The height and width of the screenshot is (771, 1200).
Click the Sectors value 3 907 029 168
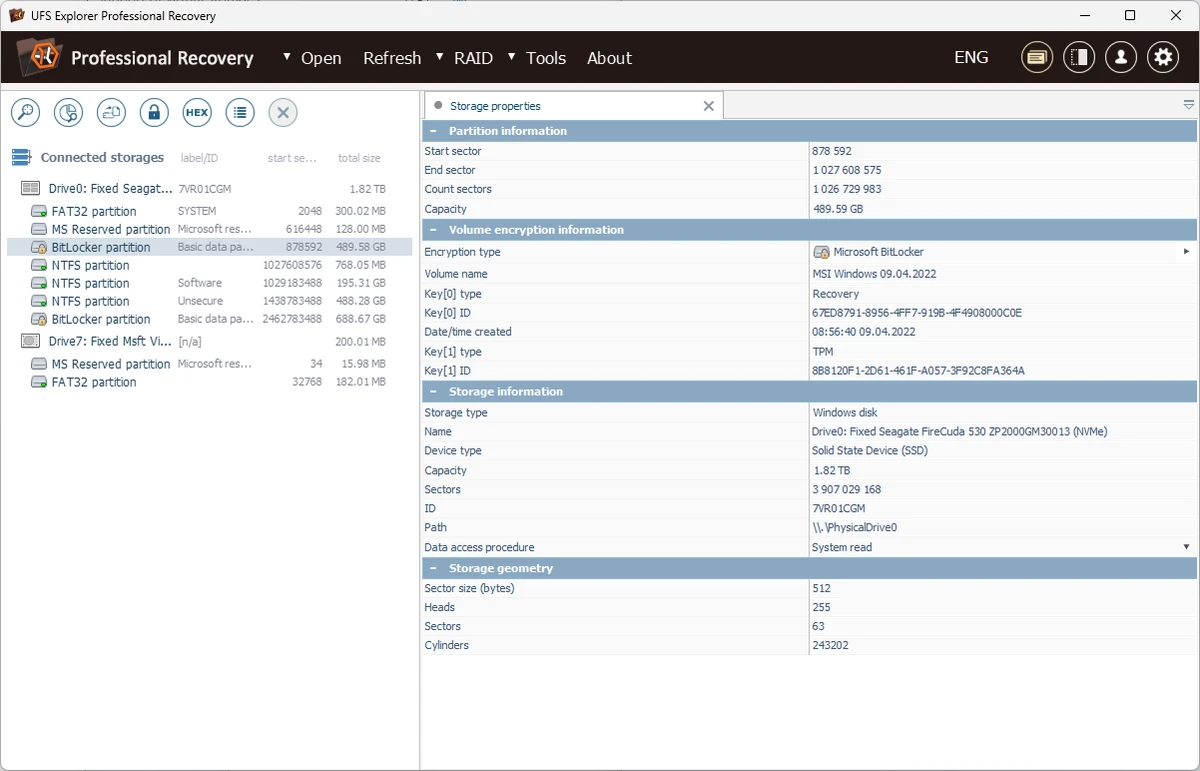[846, 490]
